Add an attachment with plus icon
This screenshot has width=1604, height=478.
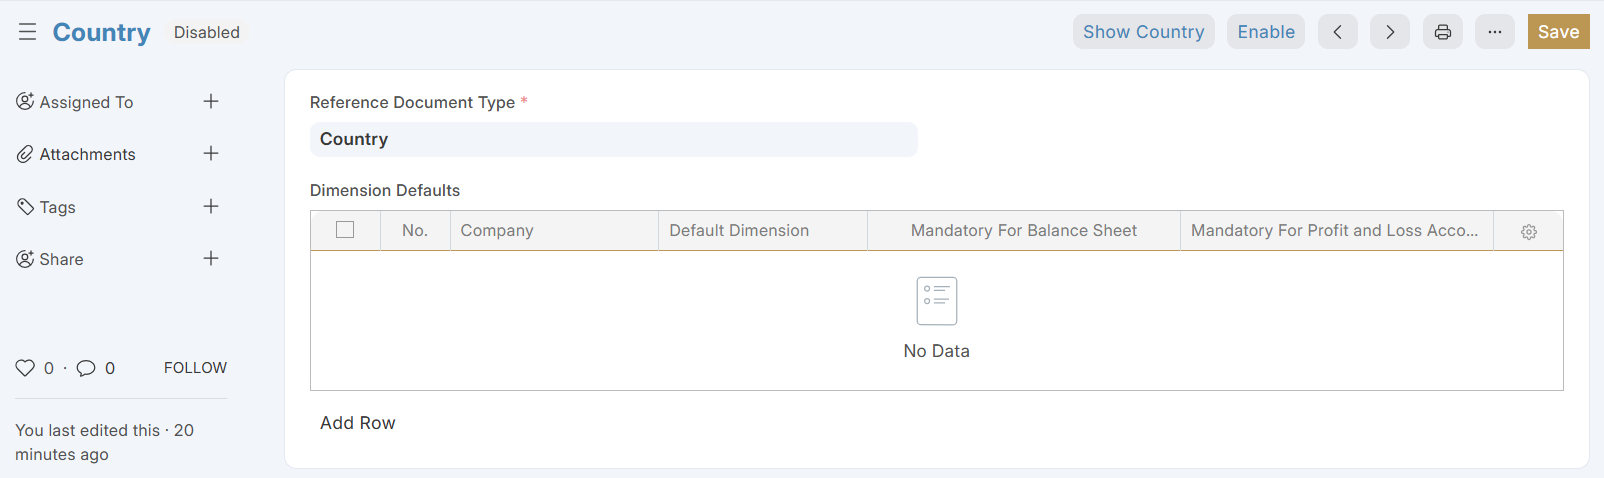pyautogui.click(x=211, y=153)
